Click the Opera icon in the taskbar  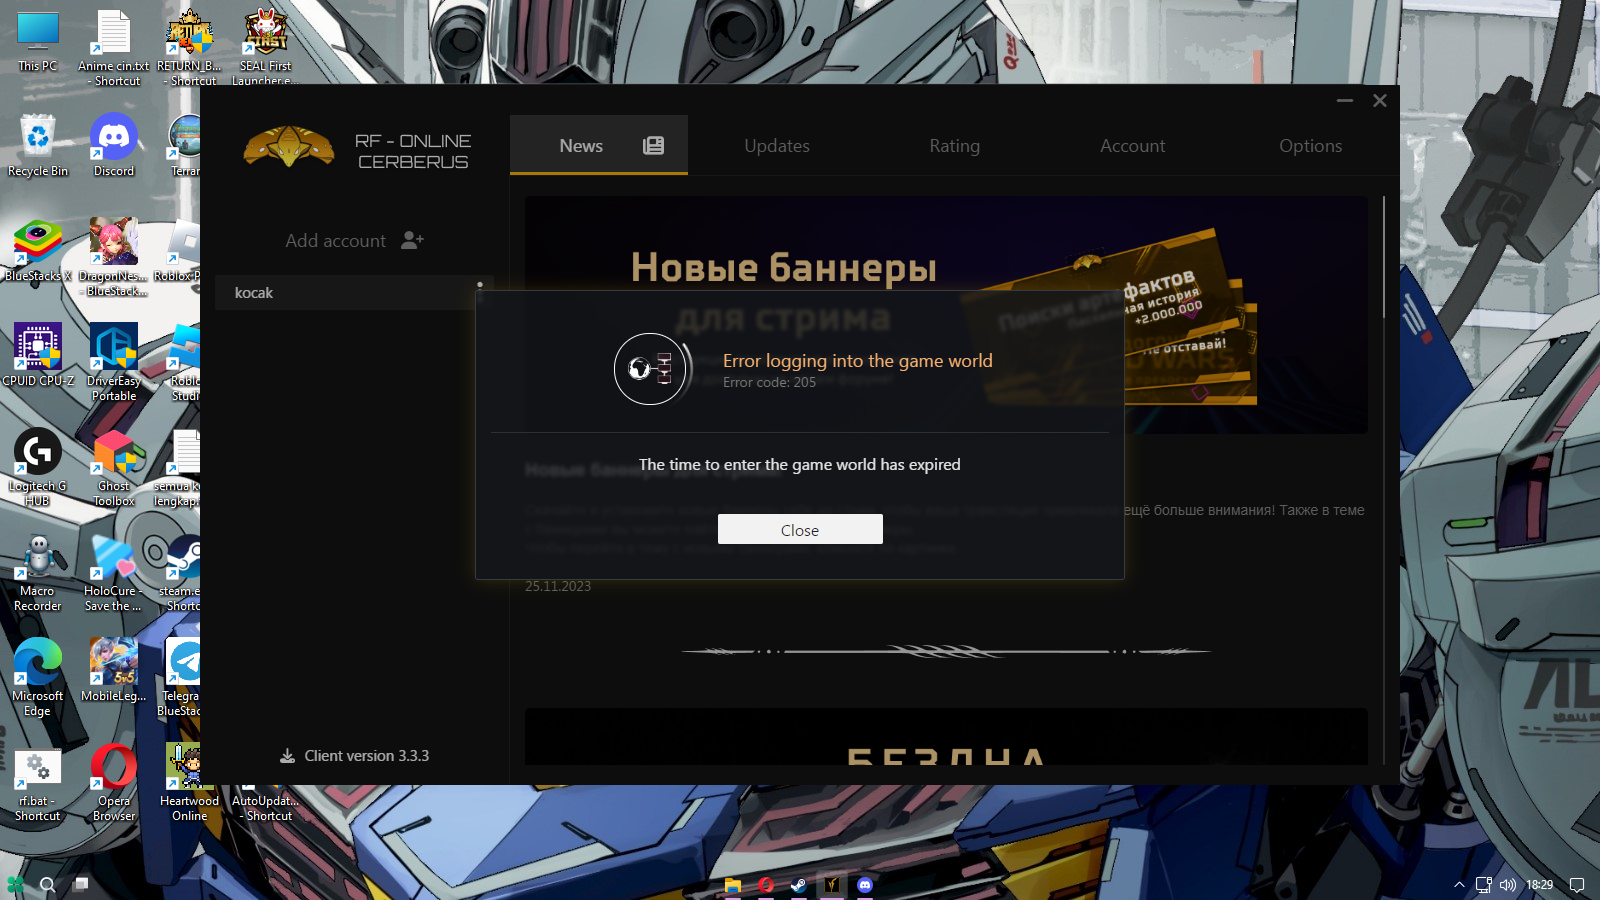click(766, 885)
